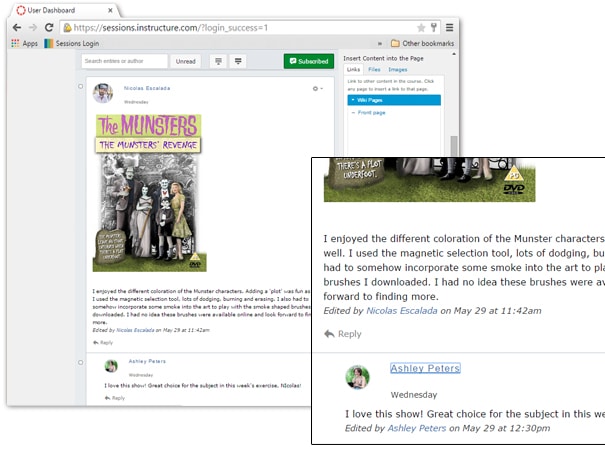This screenshot has height=449, width=605.
Task: Open the Sessions Login bookmark
Action: tap(72, 43)
